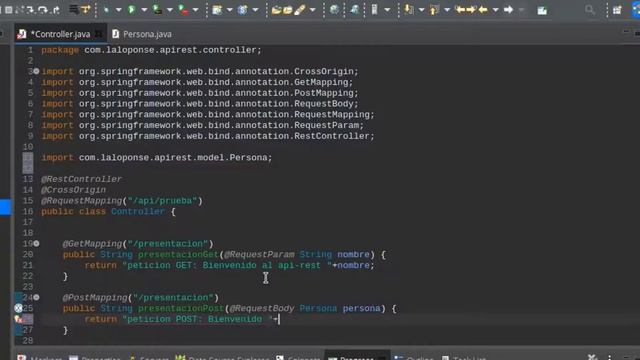
Task: Run the program with the green play icon
Action: pyautogui.click(x=131, y=10)
